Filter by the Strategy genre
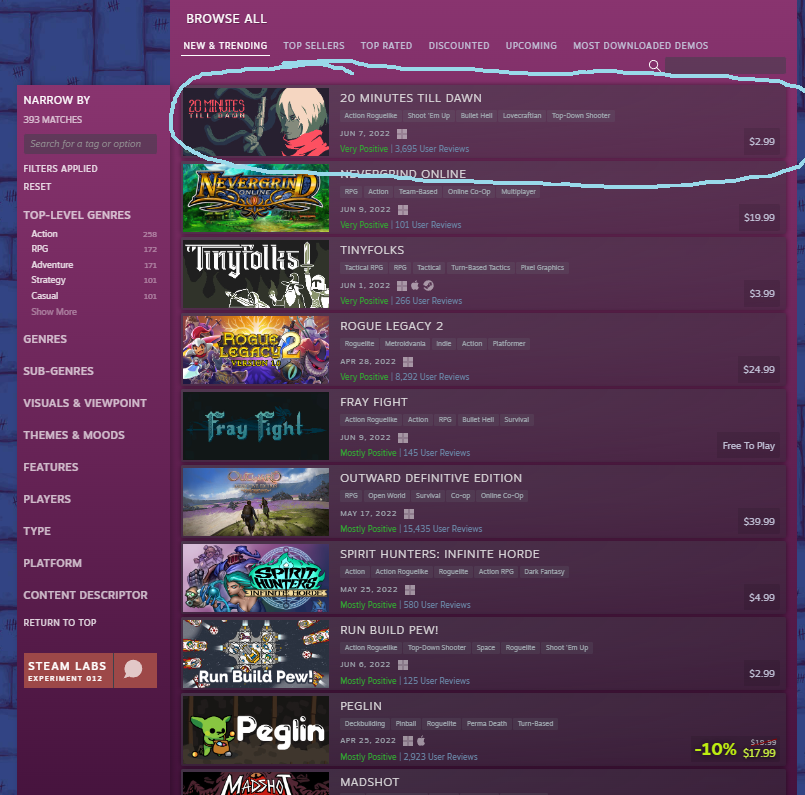Image resolution: width=805 pixels, height=795 pixels. coord(48,280)
